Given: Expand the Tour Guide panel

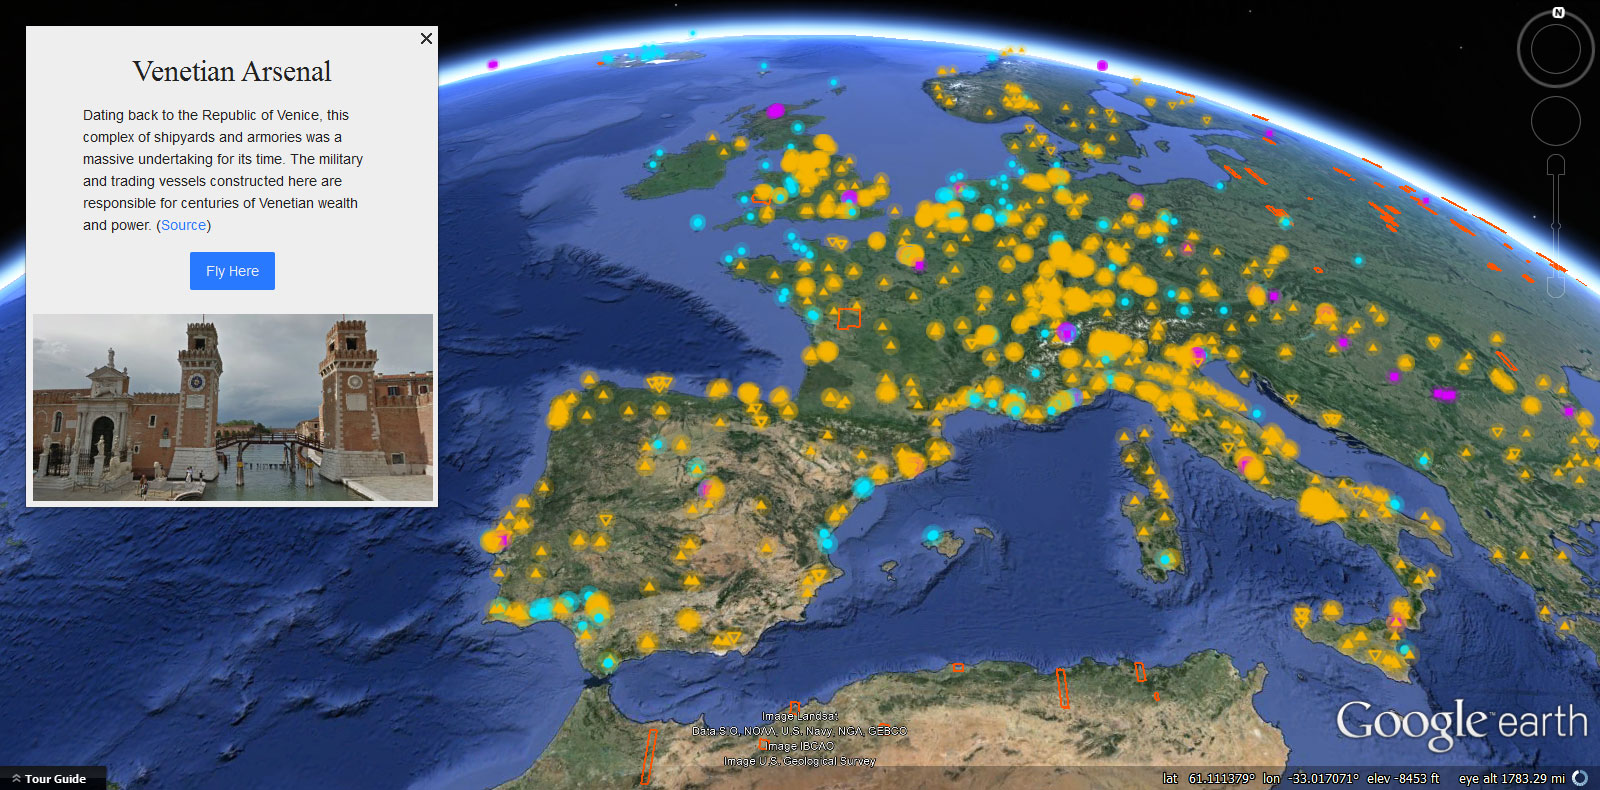Looking at the screenshot, I should [x=49, y=778].
